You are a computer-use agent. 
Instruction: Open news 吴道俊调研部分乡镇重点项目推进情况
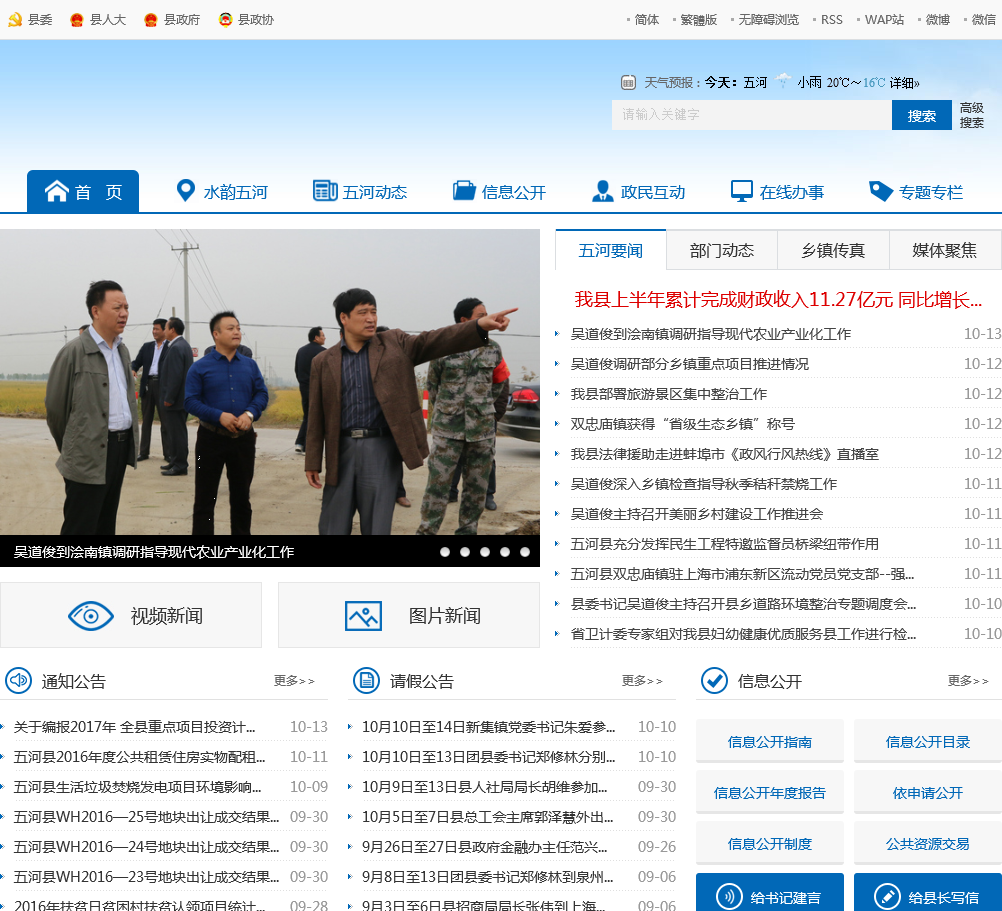pos(690,364)
